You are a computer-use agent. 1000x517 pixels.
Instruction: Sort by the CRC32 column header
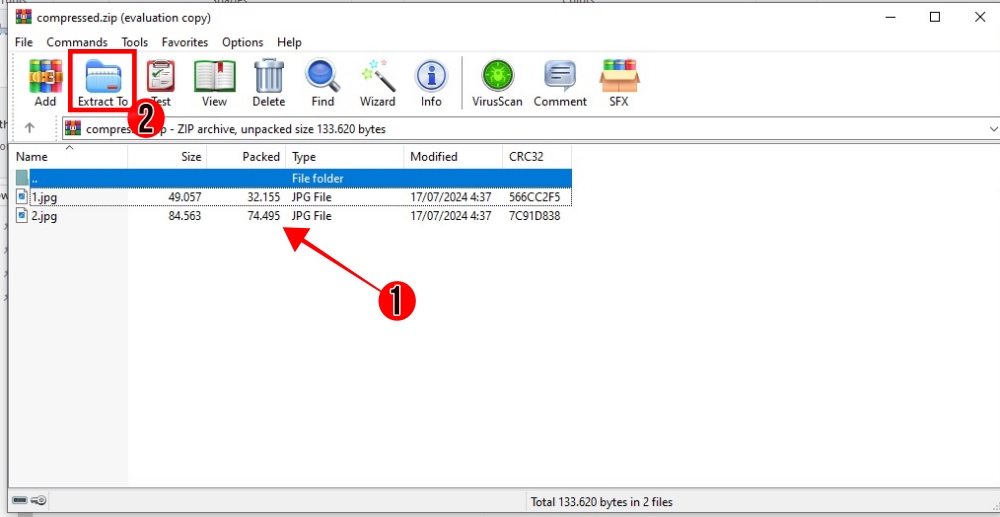click(x=536, y=157)
